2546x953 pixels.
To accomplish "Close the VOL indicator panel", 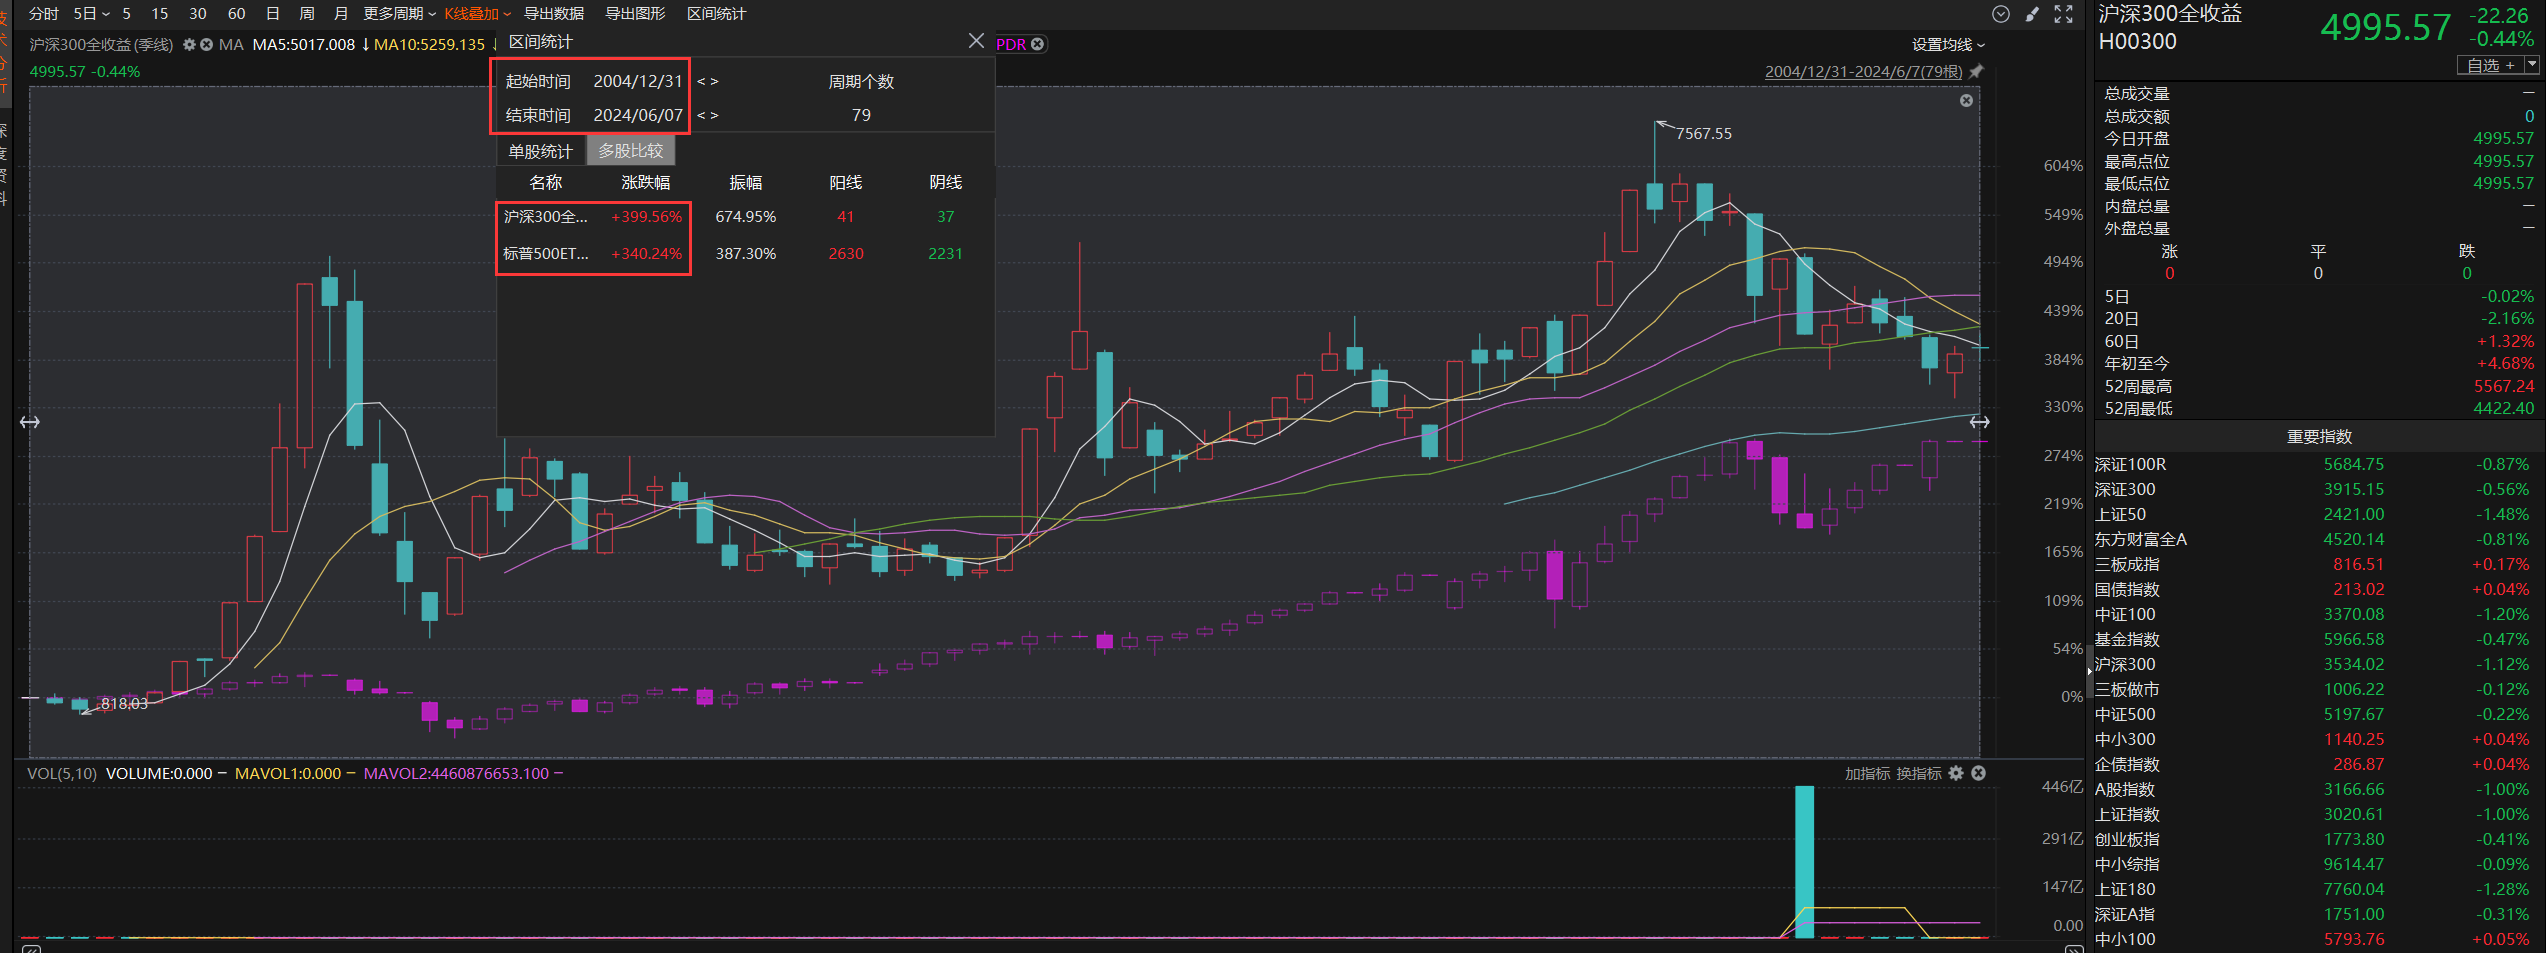I will [1978, 773].
